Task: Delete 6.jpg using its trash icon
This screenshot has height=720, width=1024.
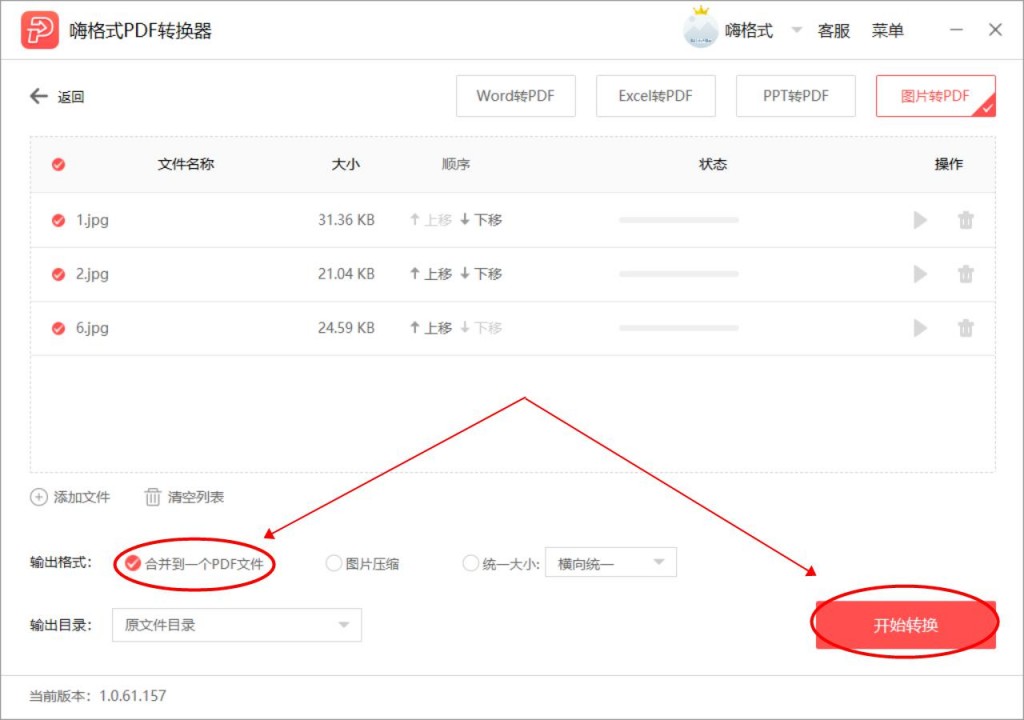Action: coord(965,327)
